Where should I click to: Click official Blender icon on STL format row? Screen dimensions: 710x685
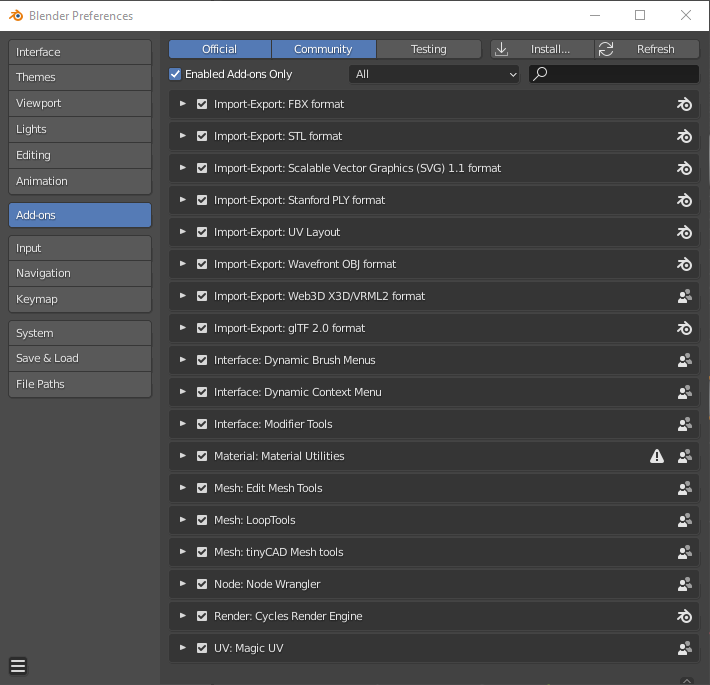(x=684, y=136)
